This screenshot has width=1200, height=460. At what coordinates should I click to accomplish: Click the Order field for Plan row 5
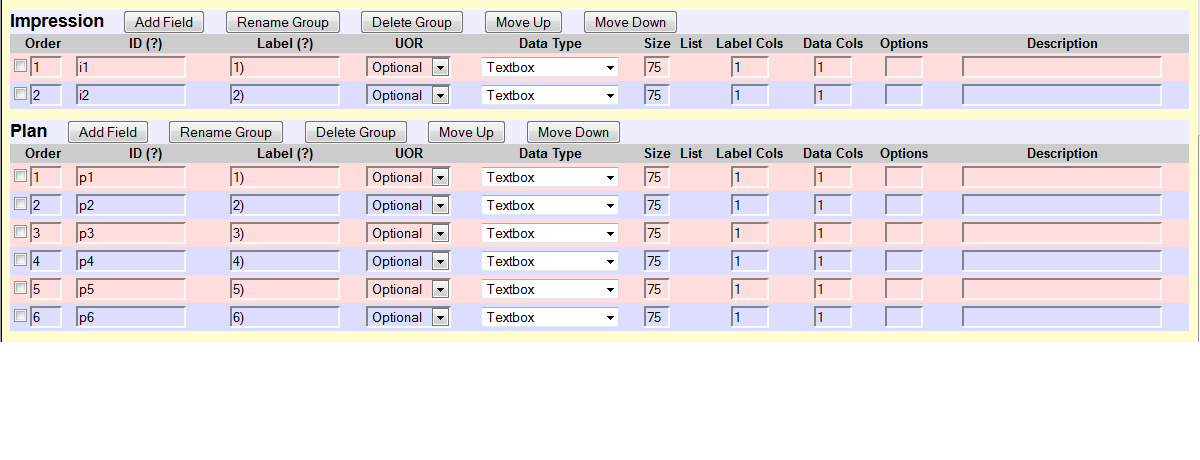pos(46,289)
